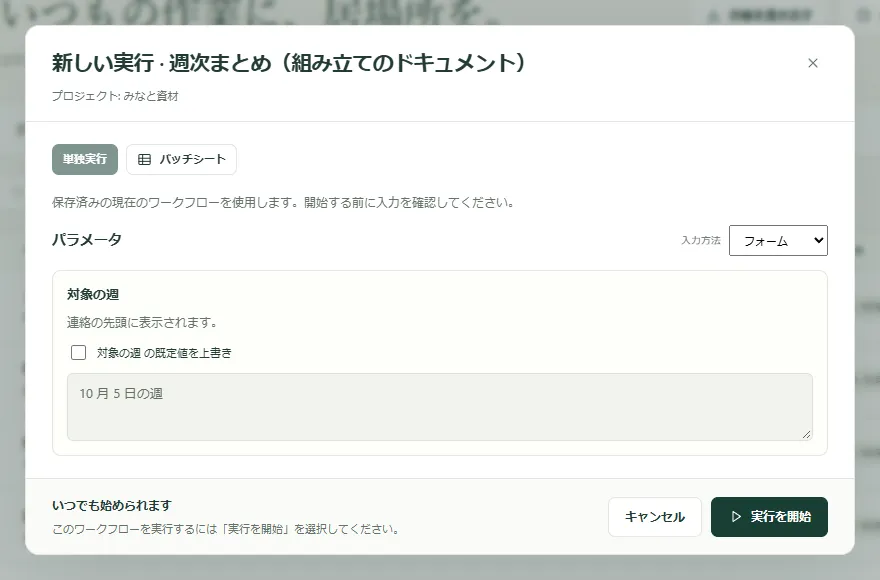Click the 「実行を開始」を選択してください hint text
This screenshot has height=580, width=880.
(226, 529)
